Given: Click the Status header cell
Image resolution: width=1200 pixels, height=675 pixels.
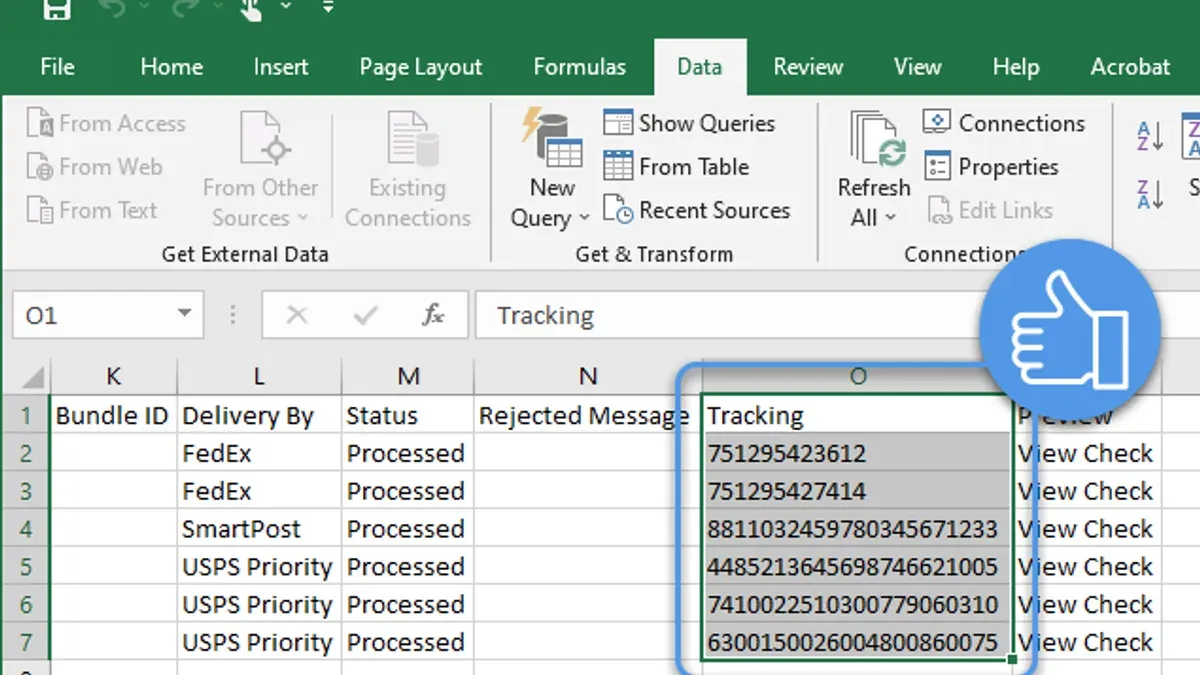Looking at the screenshot, I should click(408, 416).
